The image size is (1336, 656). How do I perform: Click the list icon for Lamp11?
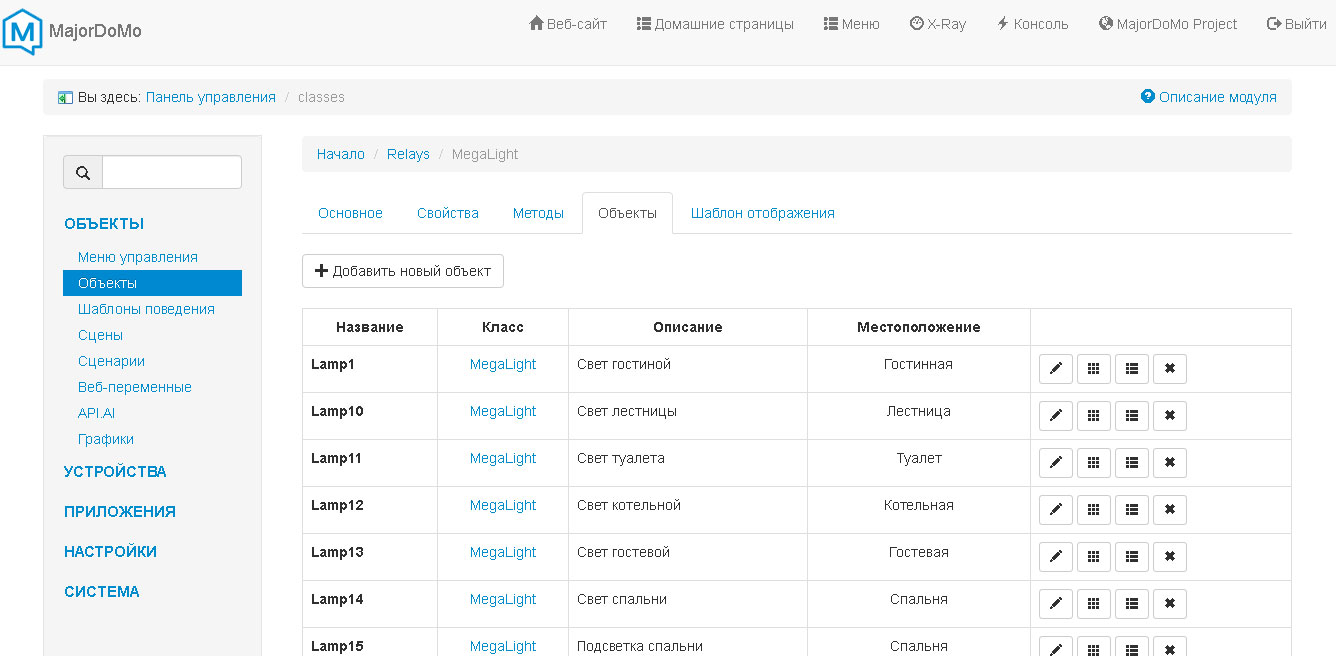tap(1131, 463)
